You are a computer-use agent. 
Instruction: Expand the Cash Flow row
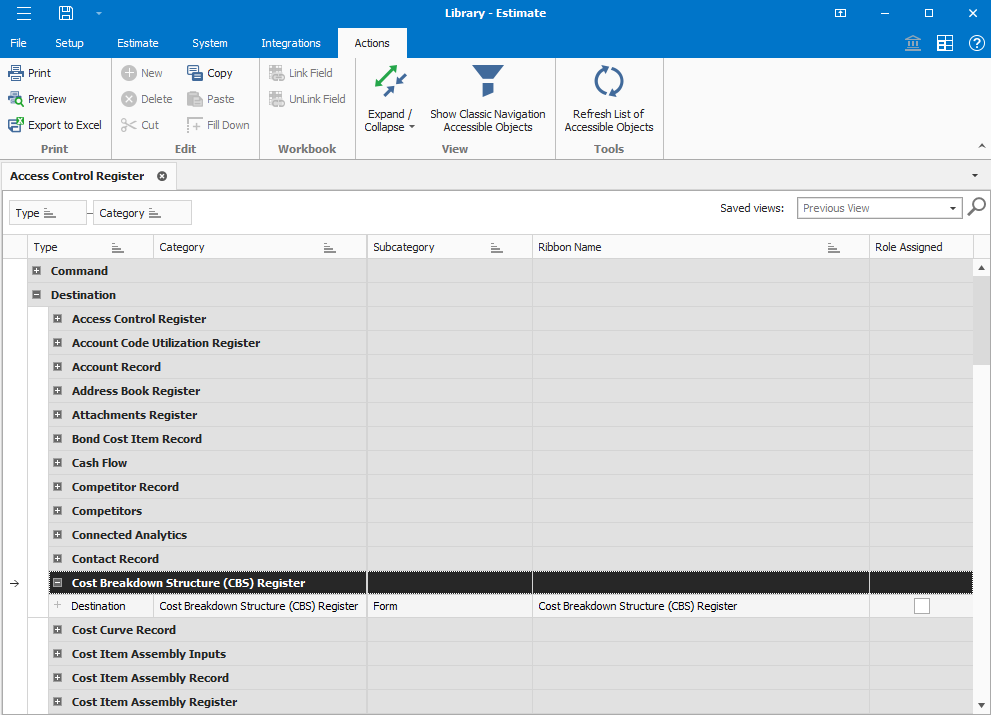[x=58, y=463]
